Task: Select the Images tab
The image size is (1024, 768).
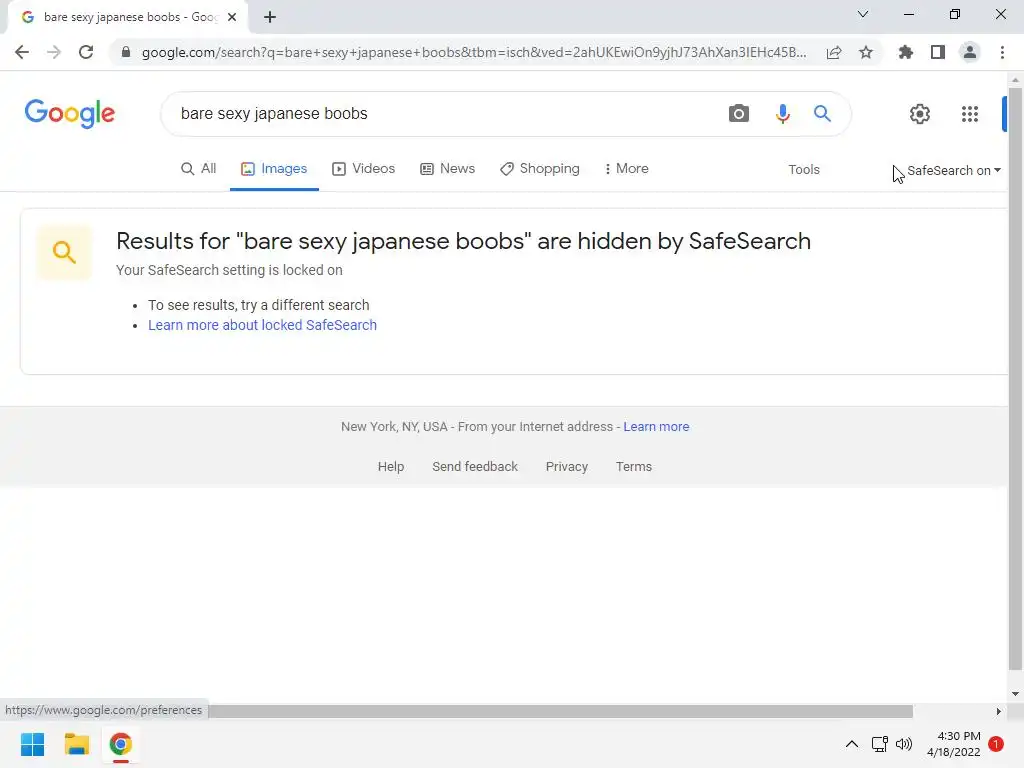Action: 274,169
